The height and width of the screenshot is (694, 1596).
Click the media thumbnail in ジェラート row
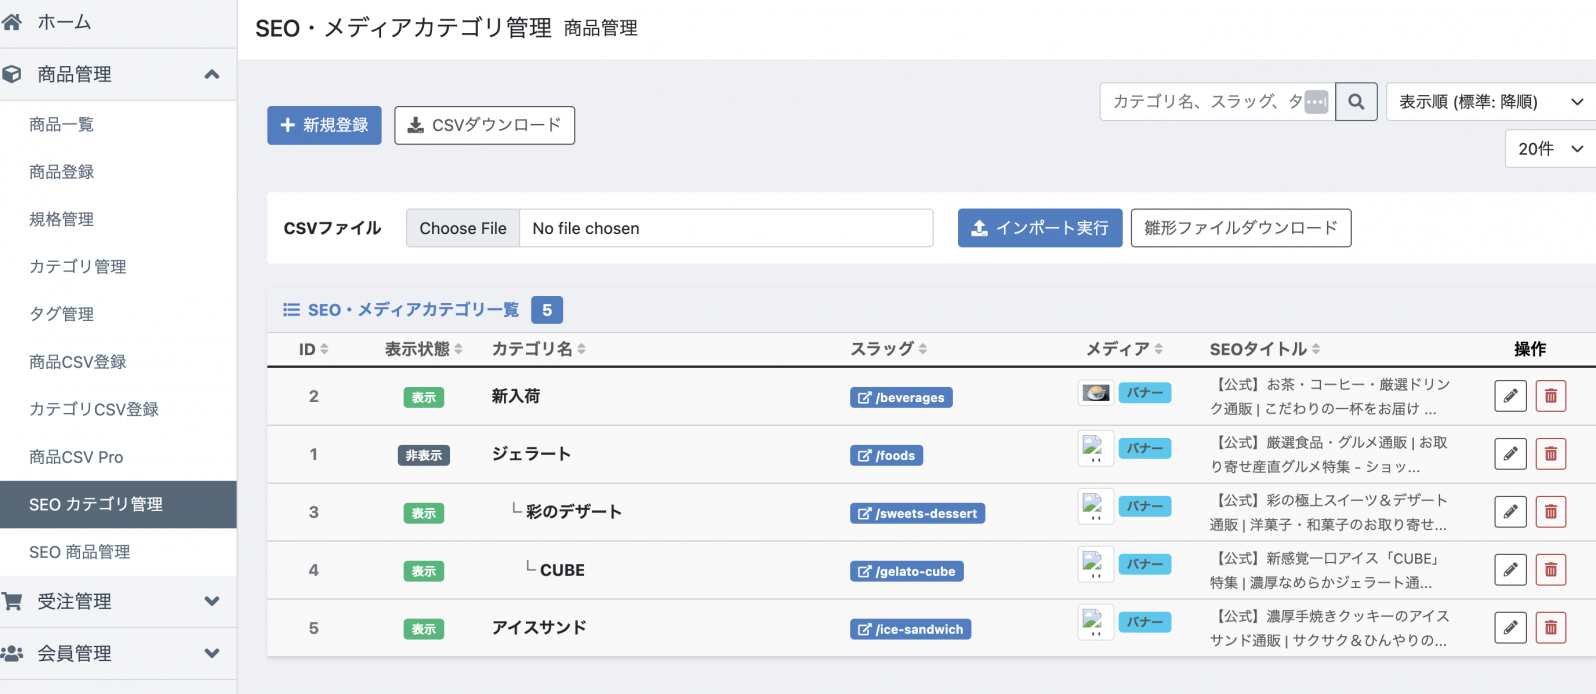tap(1096, 449)
